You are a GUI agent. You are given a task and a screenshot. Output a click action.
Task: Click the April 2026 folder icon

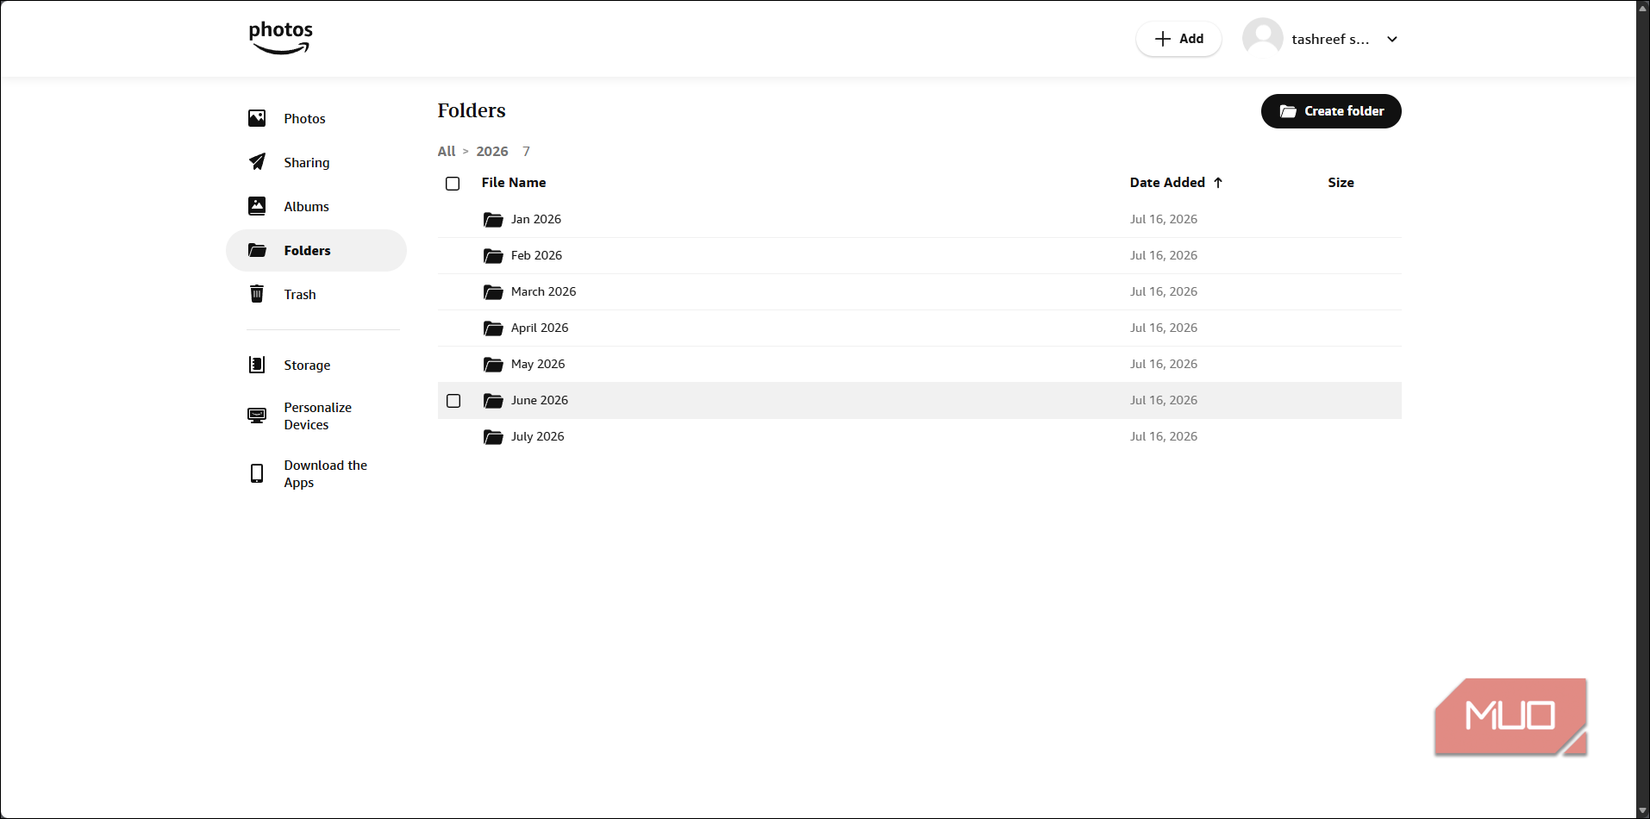tap(493, 328)
